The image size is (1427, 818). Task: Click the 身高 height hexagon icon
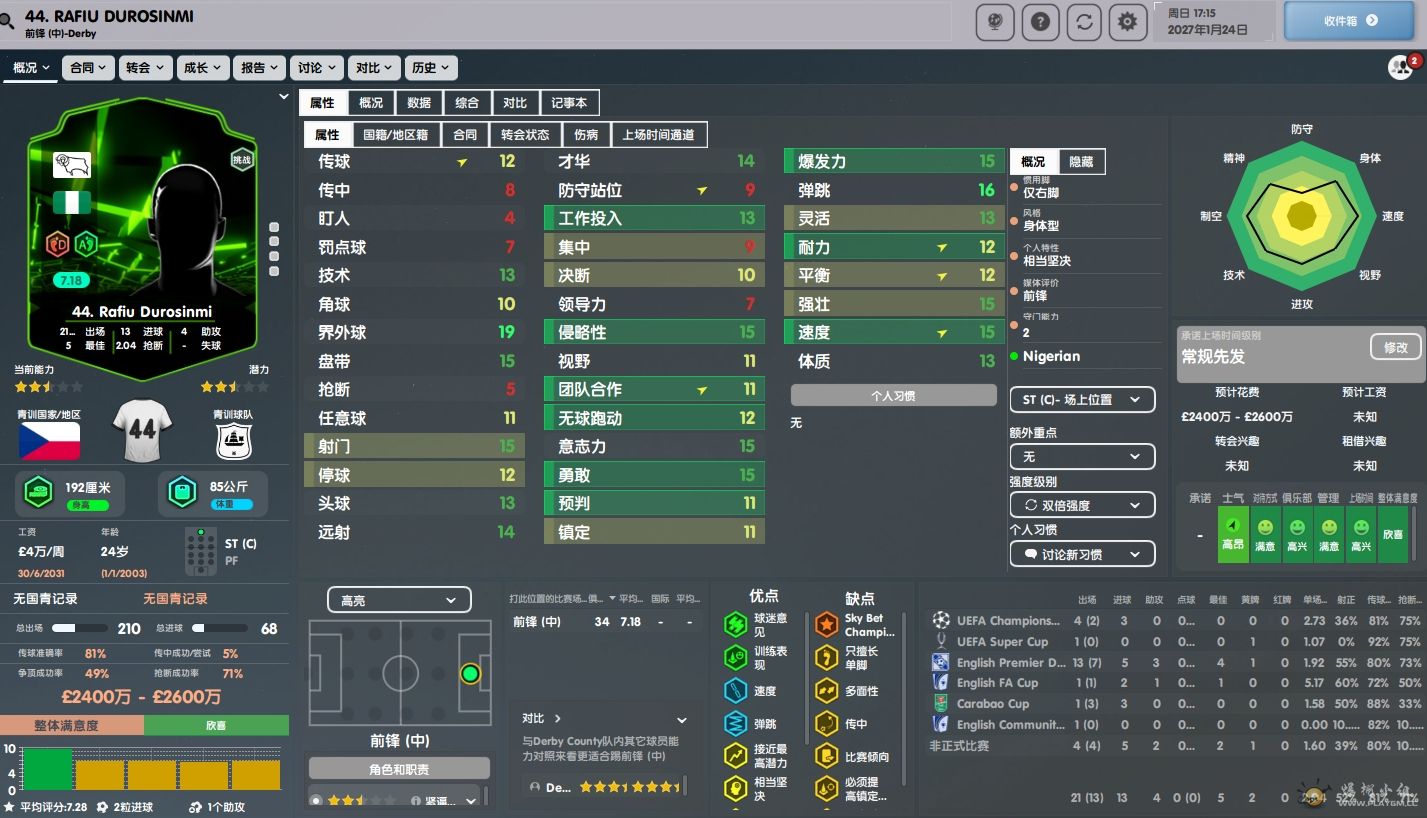40,493
